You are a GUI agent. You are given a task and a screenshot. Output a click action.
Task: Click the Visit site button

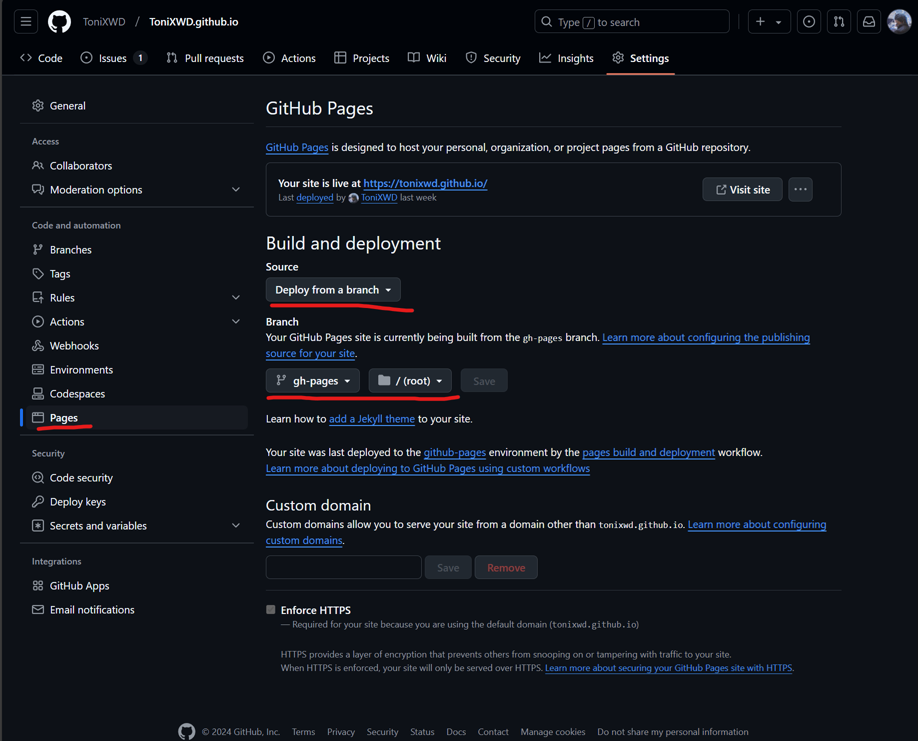tap(742, 189)
